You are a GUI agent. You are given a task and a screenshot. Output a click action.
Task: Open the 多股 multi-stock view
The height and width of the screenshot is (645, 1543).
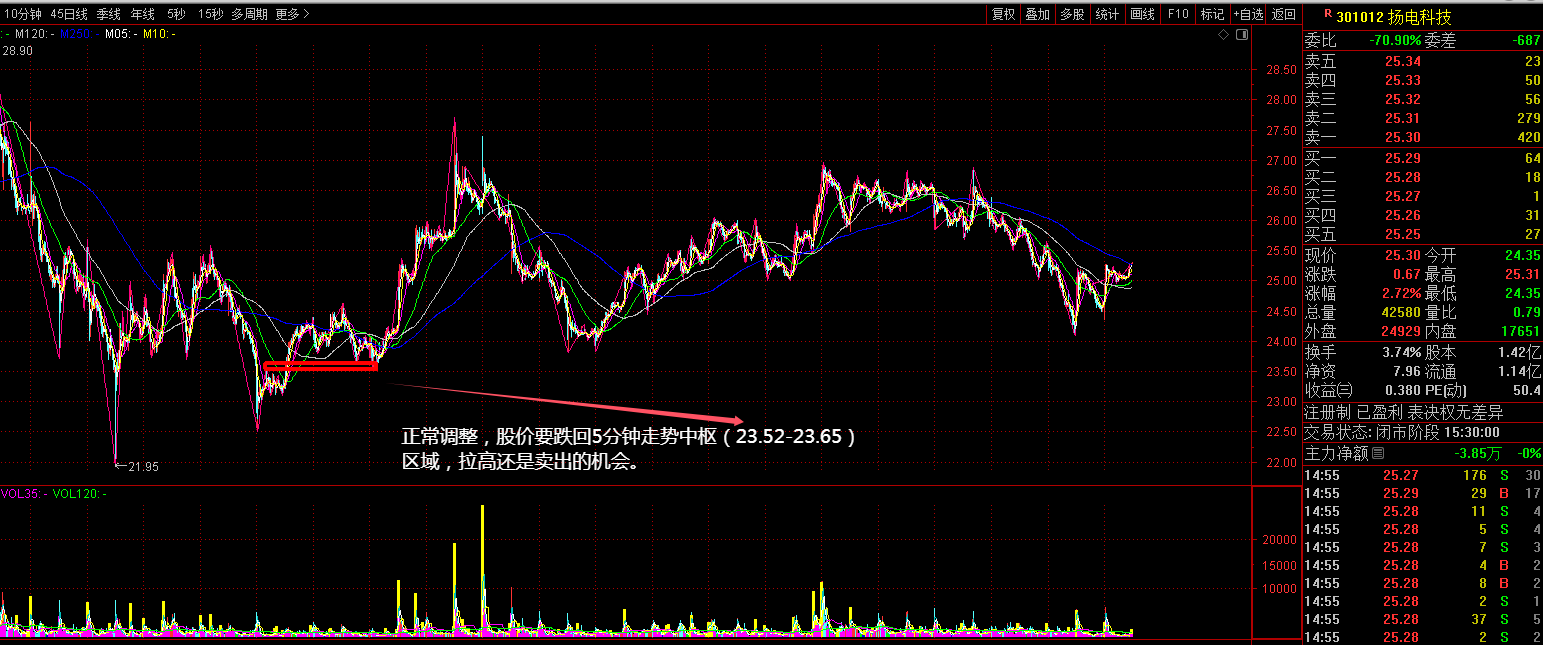click(x=1072, y=14)
